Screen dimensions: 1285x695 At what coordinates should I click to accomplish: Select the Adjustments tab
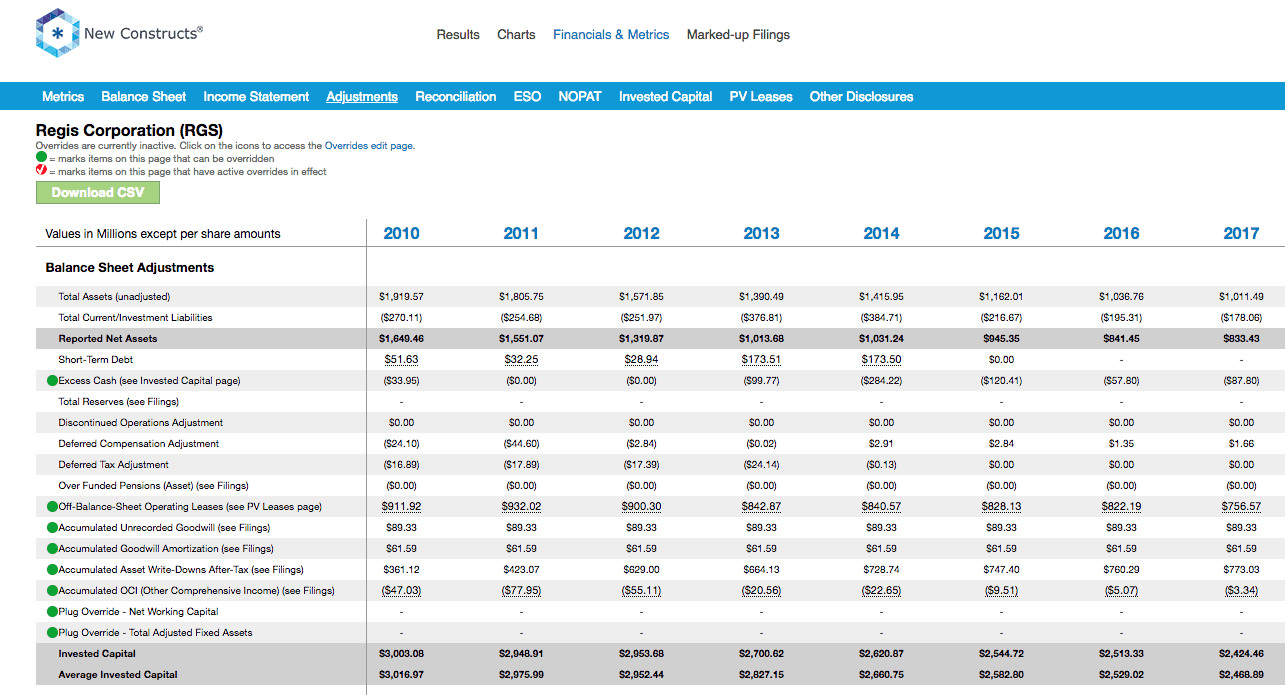coord(362,97)
